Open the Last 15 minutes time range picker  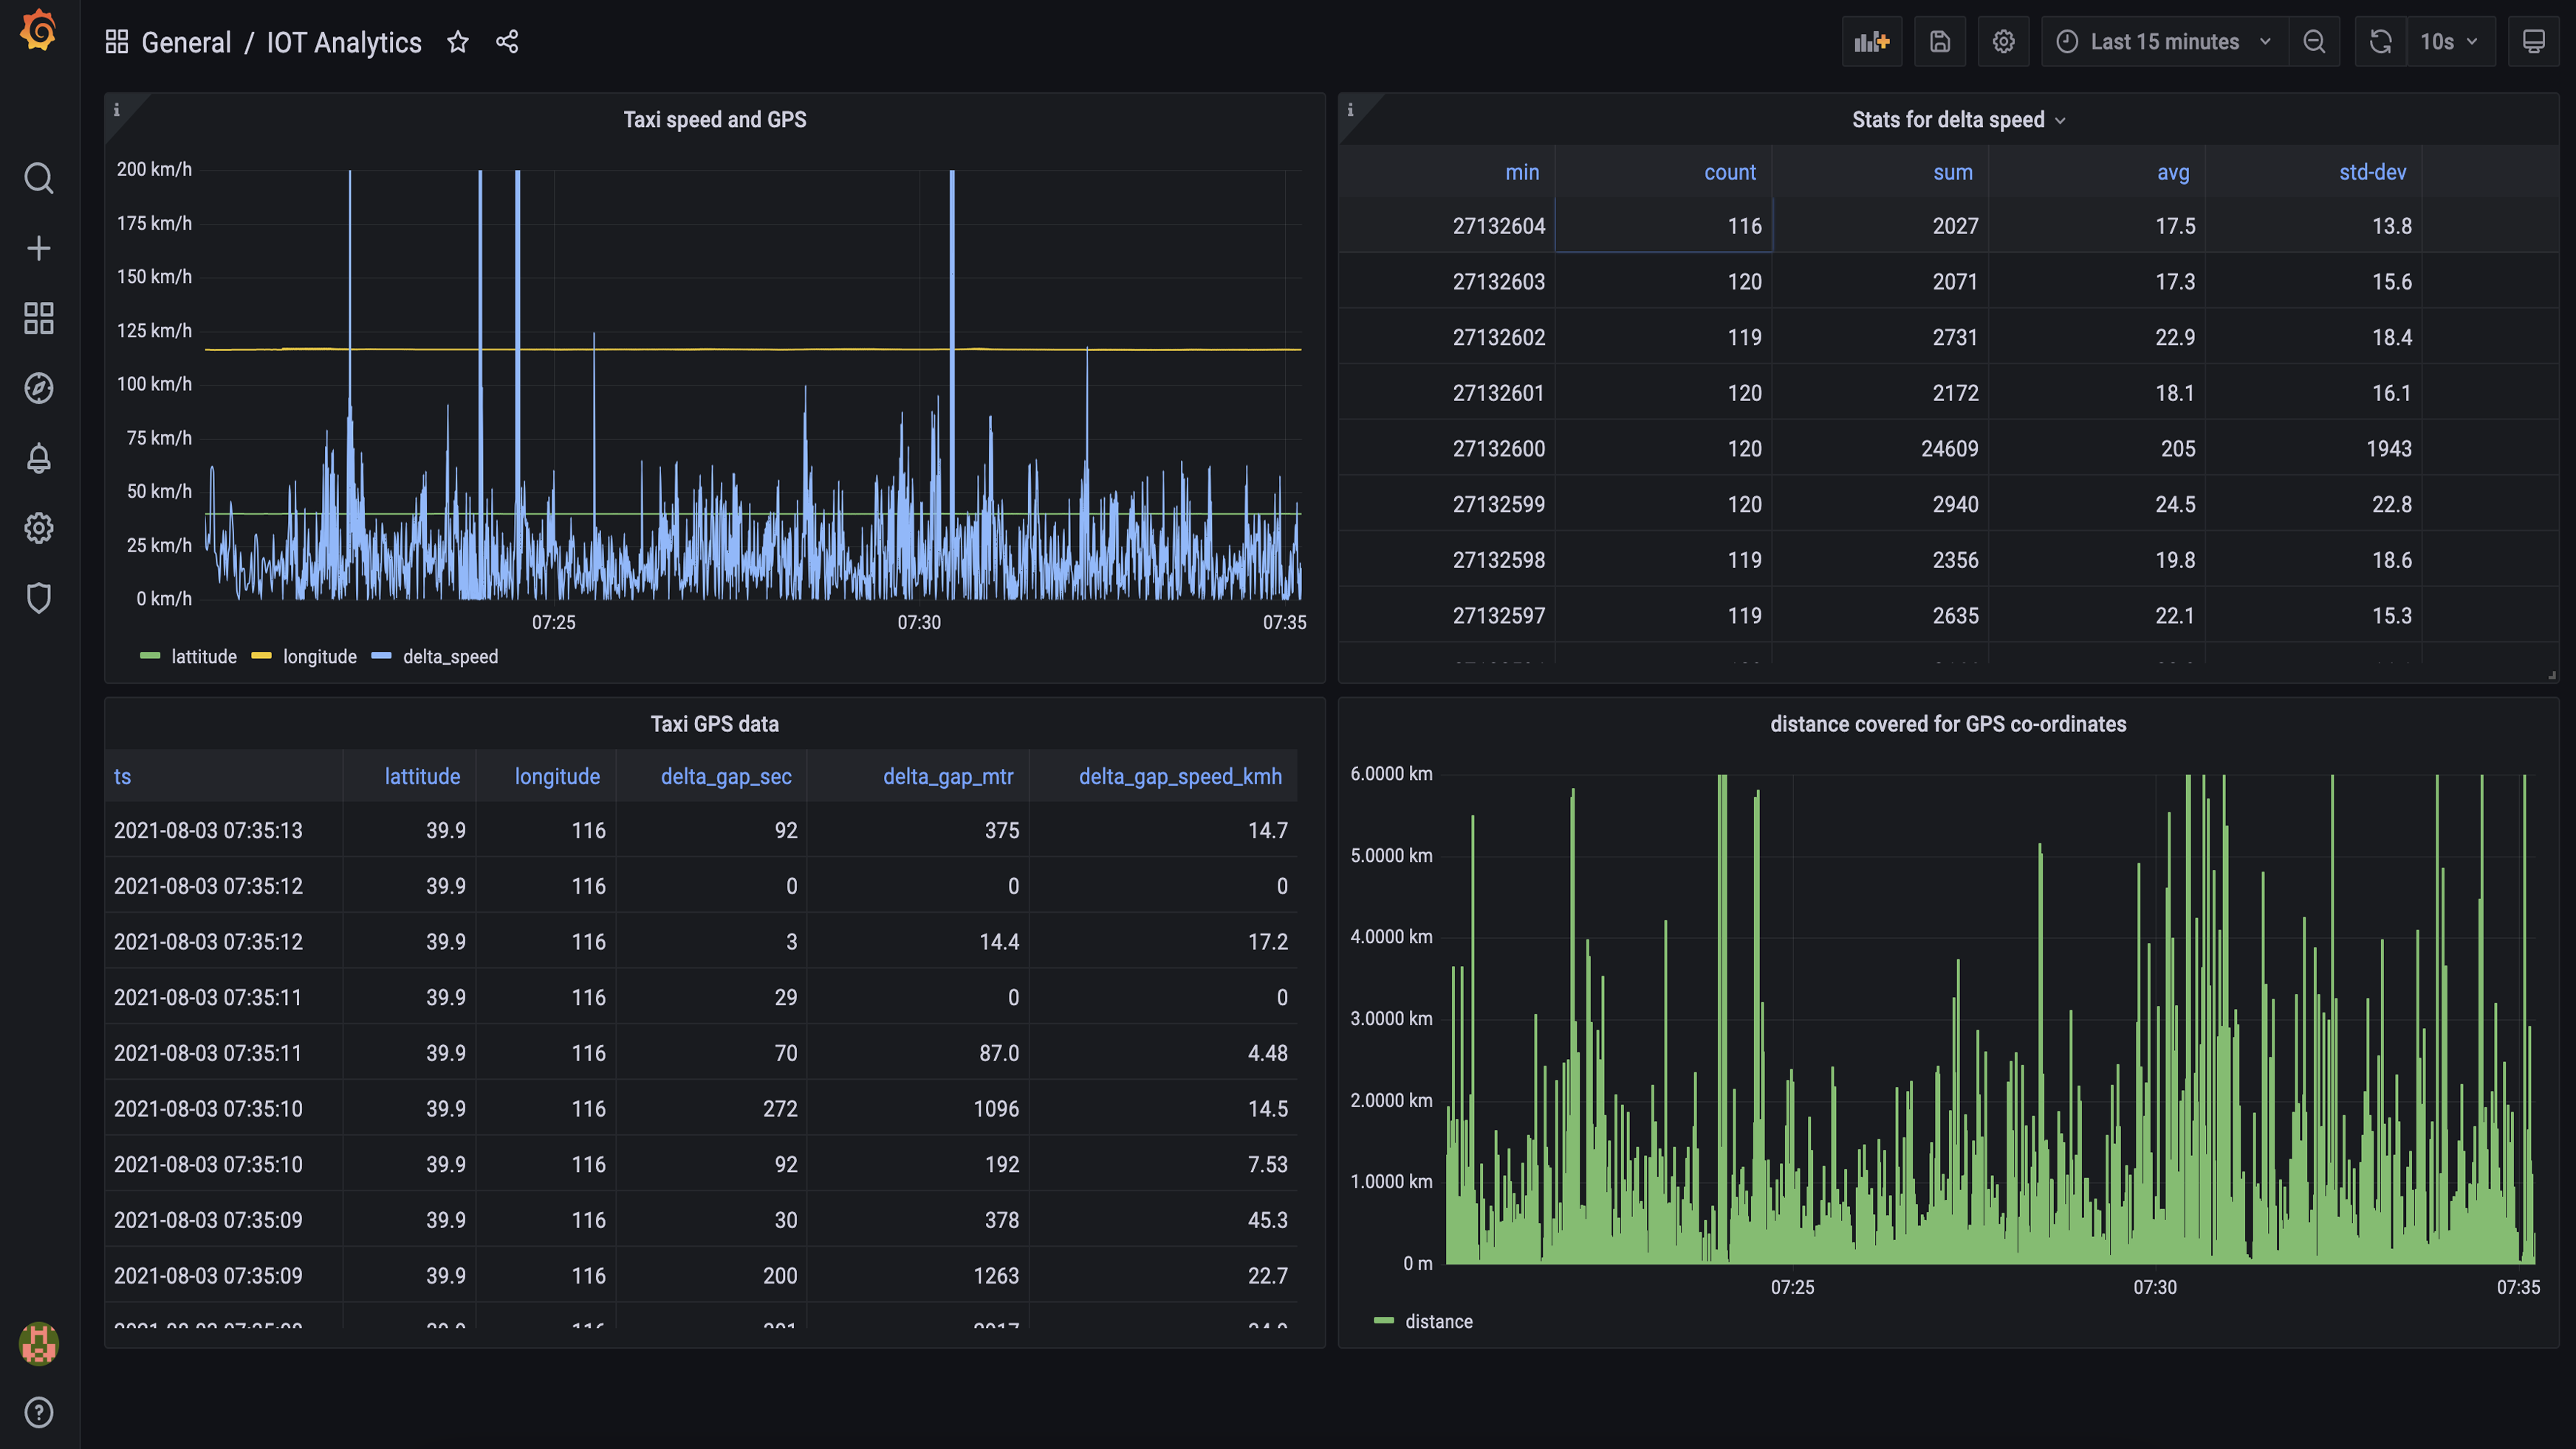2163,41
